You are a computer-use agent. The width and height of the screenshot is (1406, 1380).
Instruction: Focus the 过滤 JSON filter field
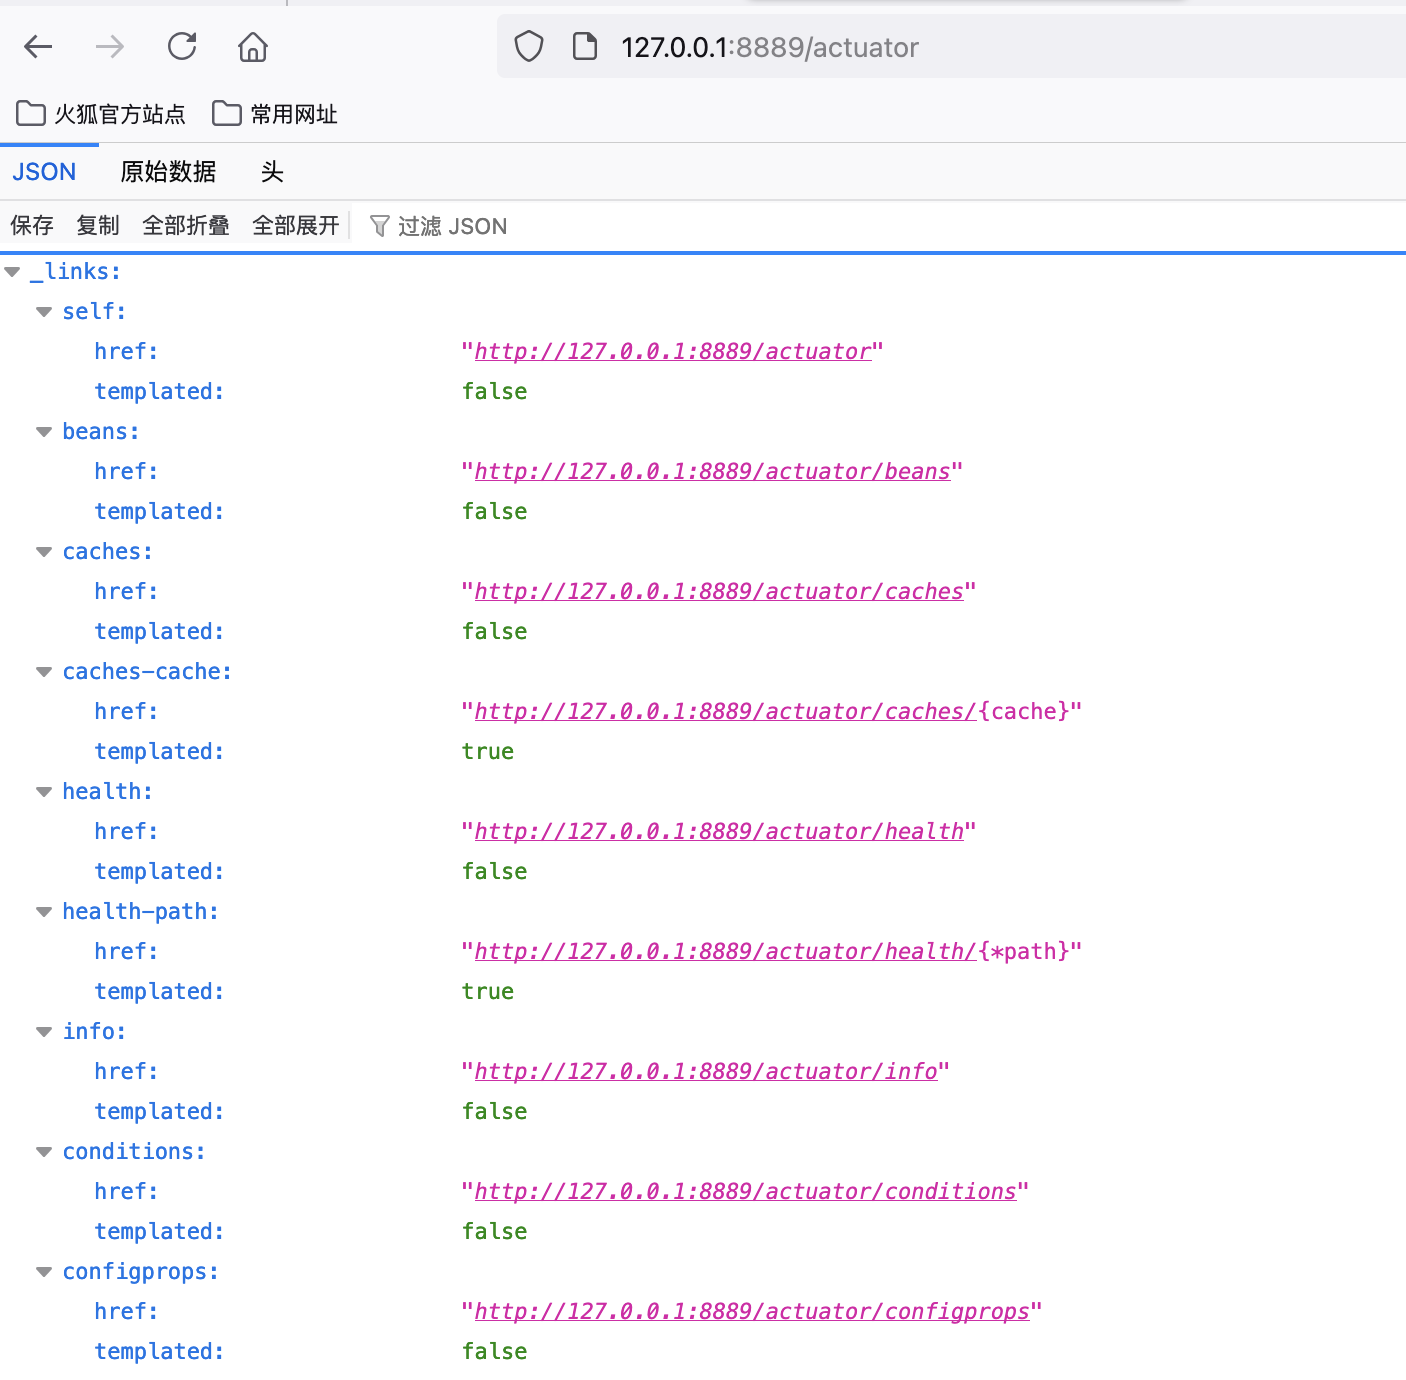[x=452, y=227]
